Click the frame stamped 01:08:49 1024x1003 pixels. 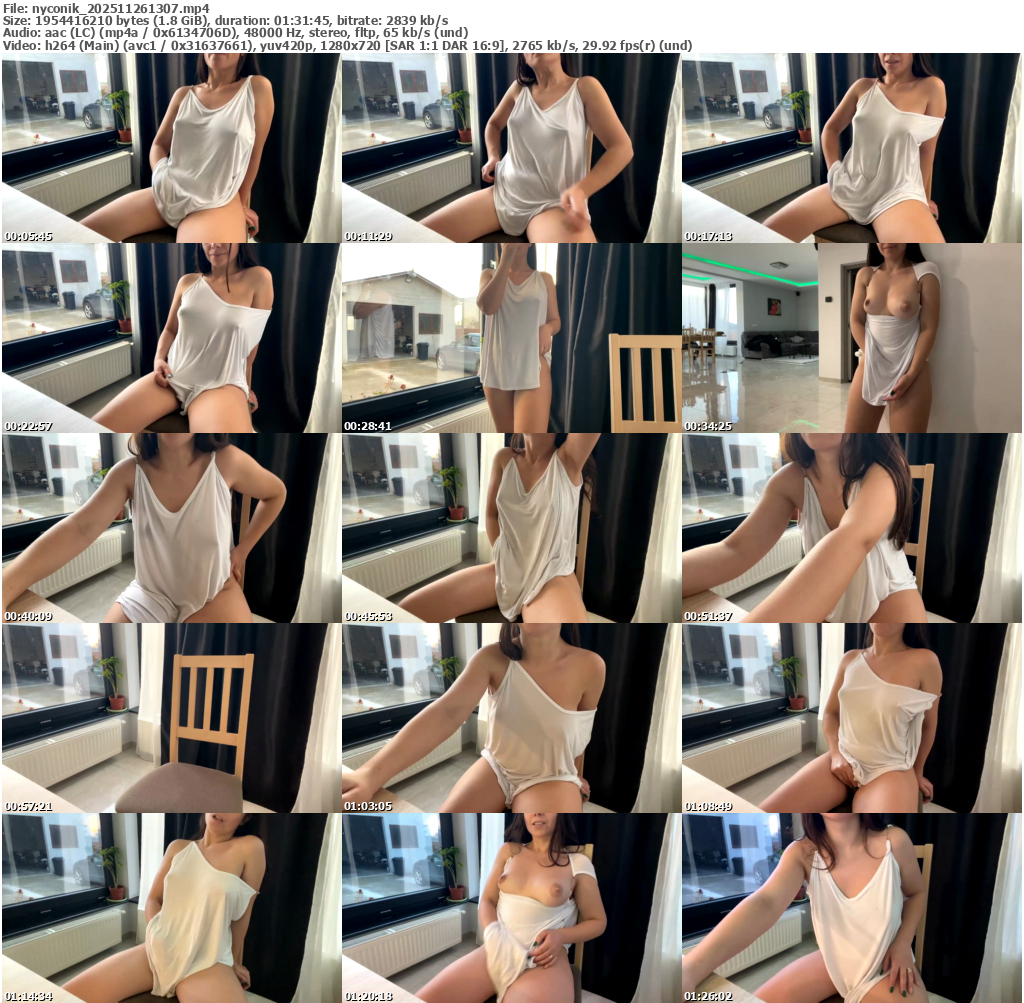[x=852, y=718]
